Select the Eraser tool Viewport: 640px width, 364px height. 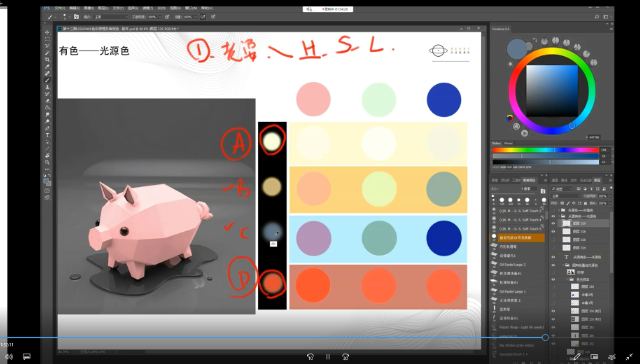point(47,101)
